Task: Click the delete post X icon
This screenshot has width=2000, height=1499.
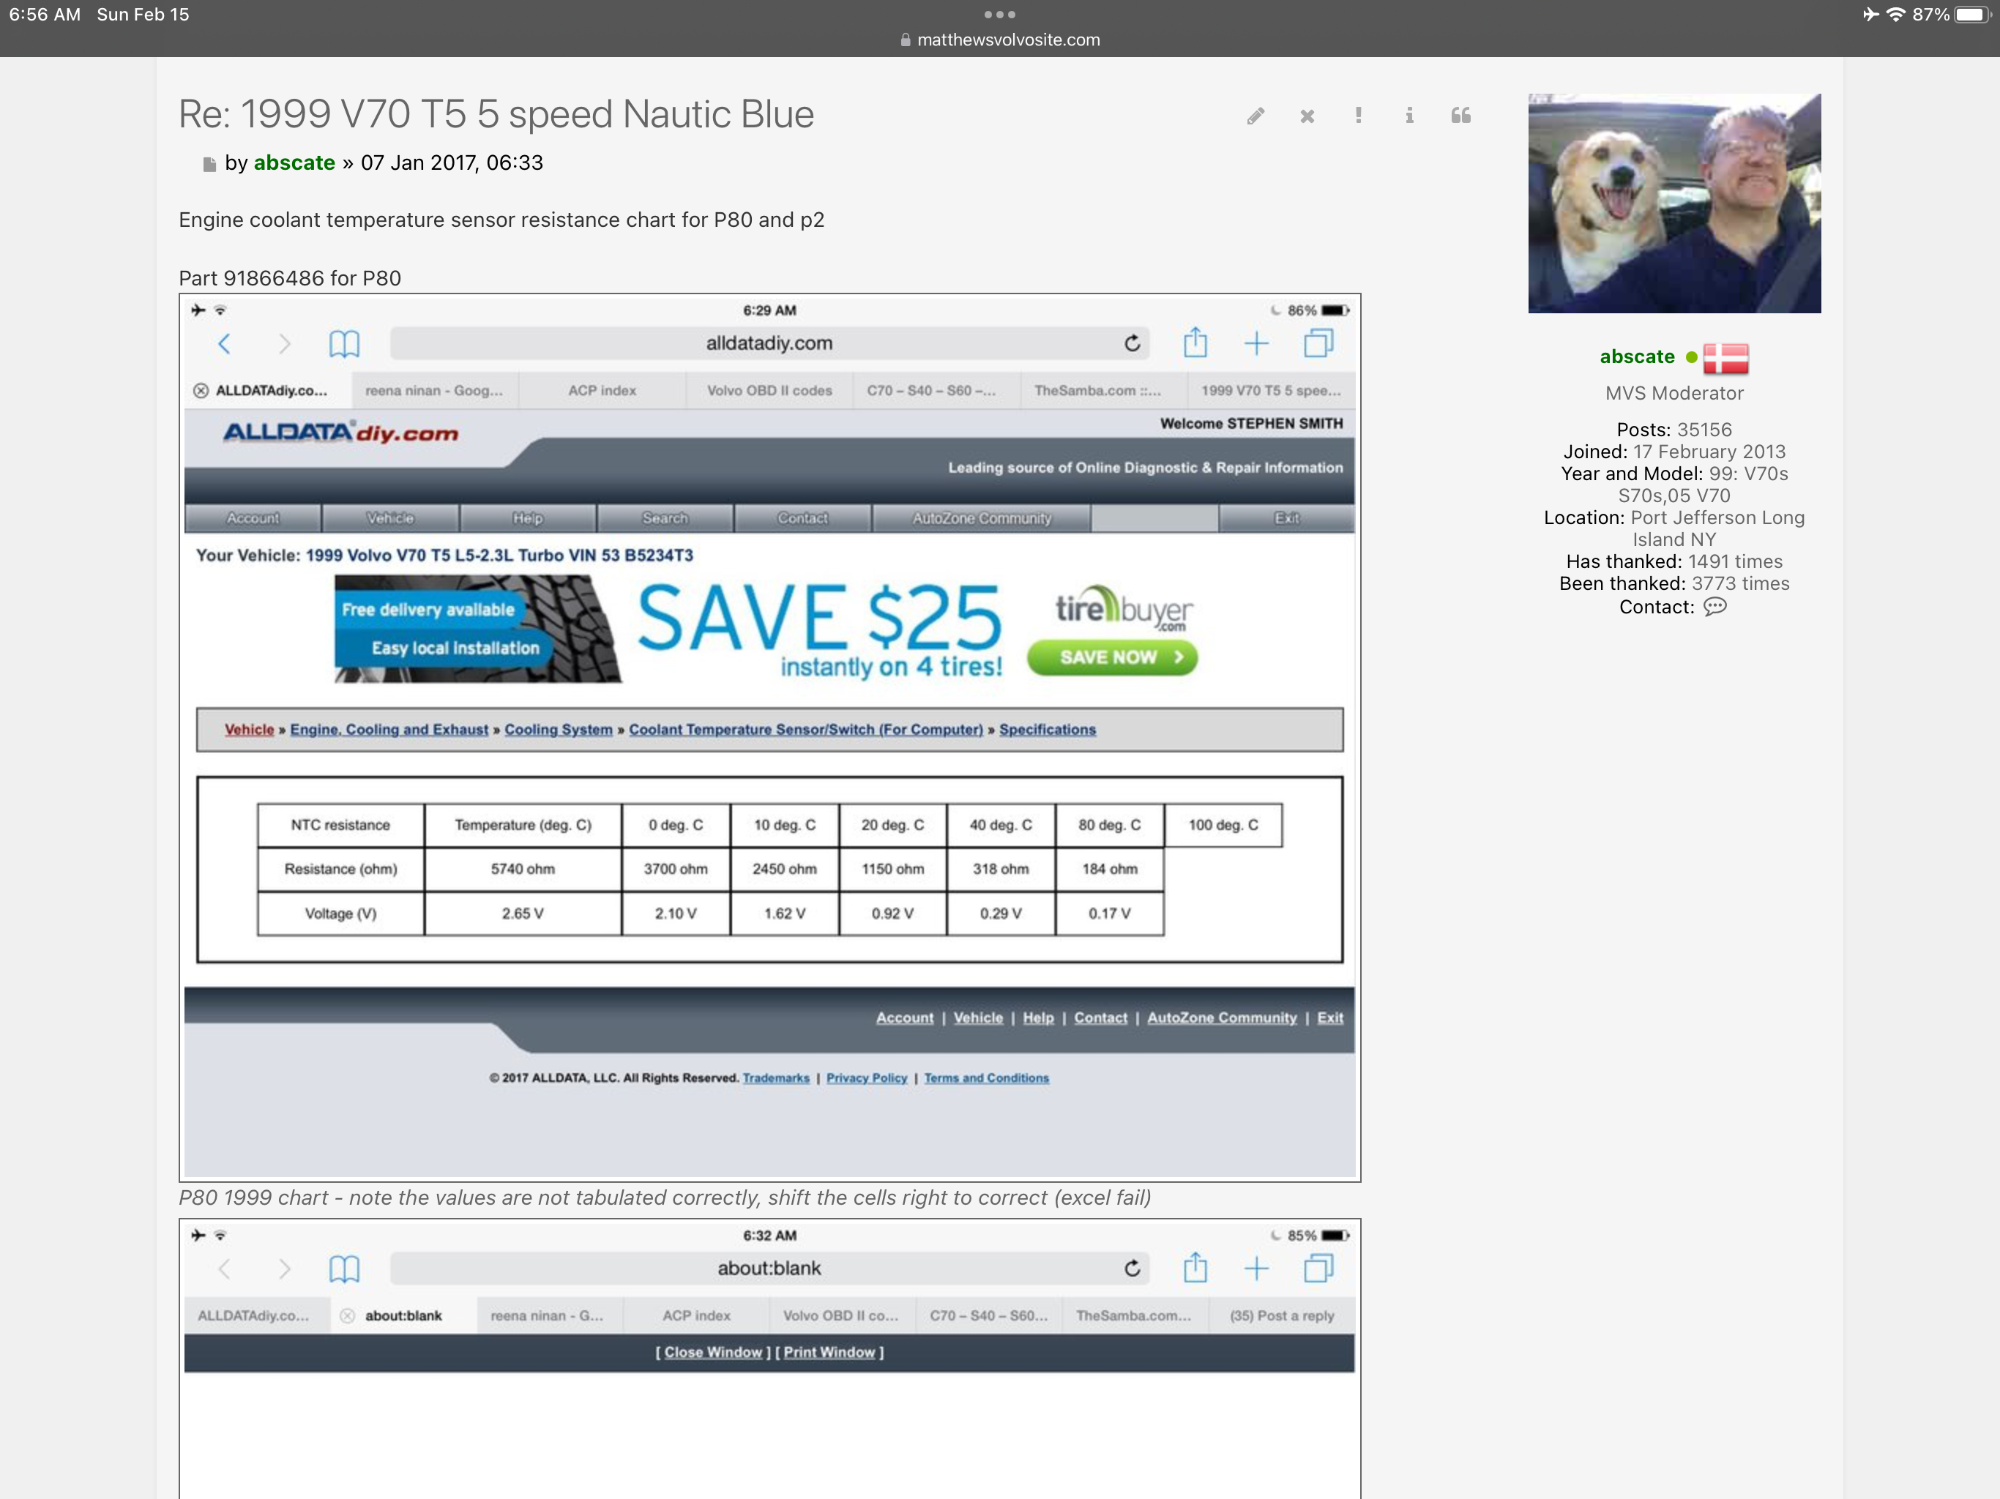Action: [1307, 116]
